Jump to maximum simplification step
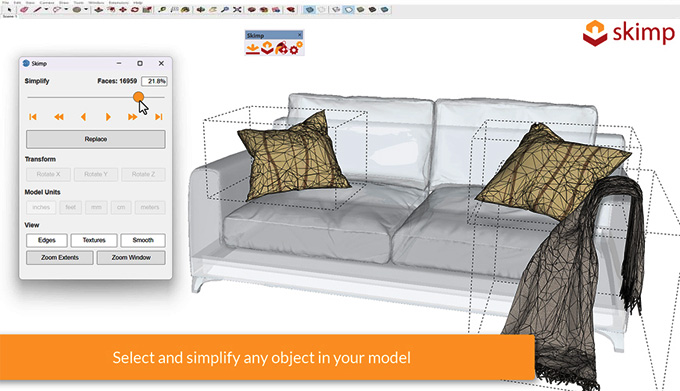 (x=159, y=117)
